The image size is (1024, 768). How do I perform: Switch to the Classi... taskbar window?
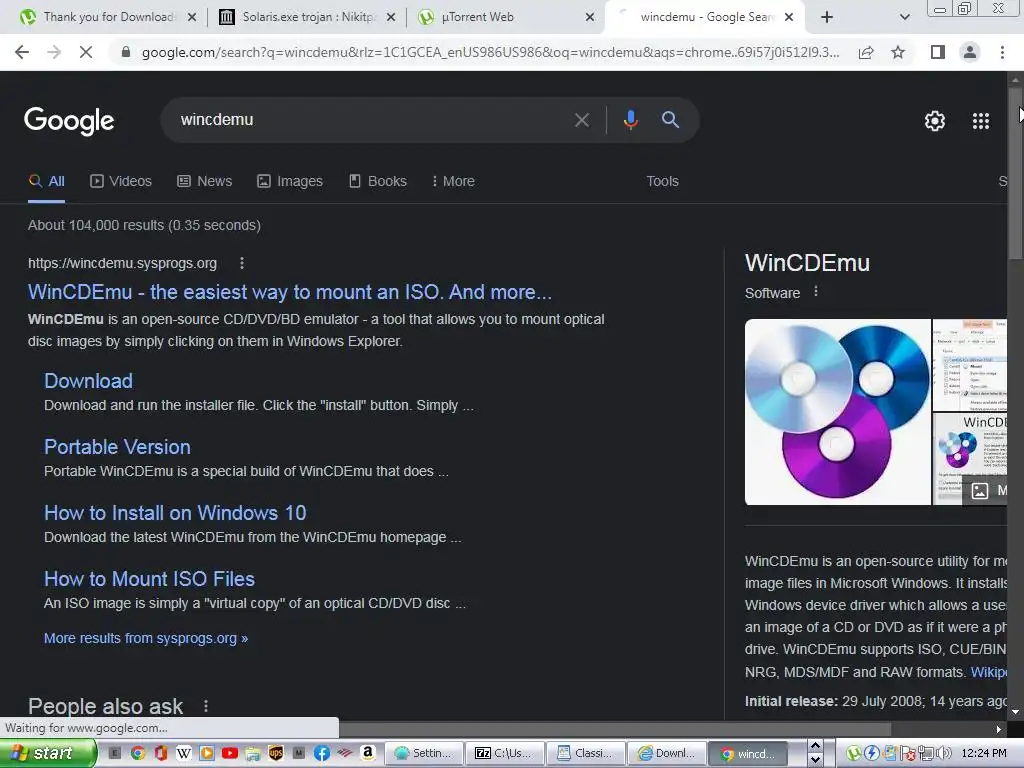coord(586,753)
